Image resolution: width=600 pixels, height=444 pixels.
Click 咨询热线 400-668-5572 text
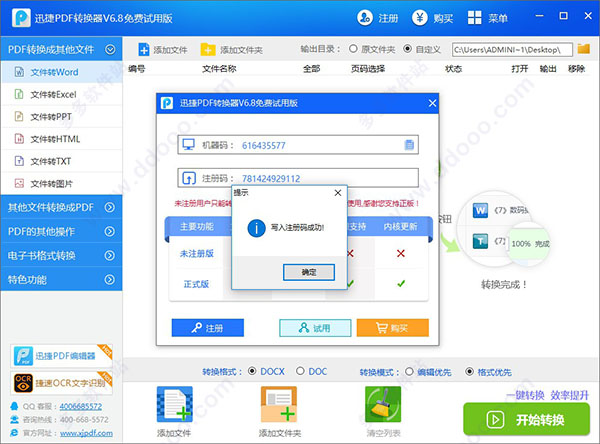coord(65,420)
